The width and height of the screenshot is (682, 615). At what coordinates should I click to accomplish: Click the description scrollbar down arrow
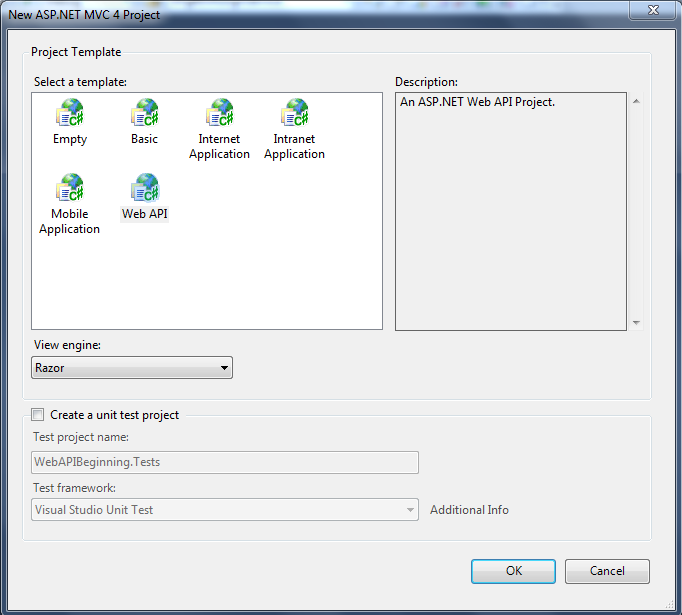(636, 323)
